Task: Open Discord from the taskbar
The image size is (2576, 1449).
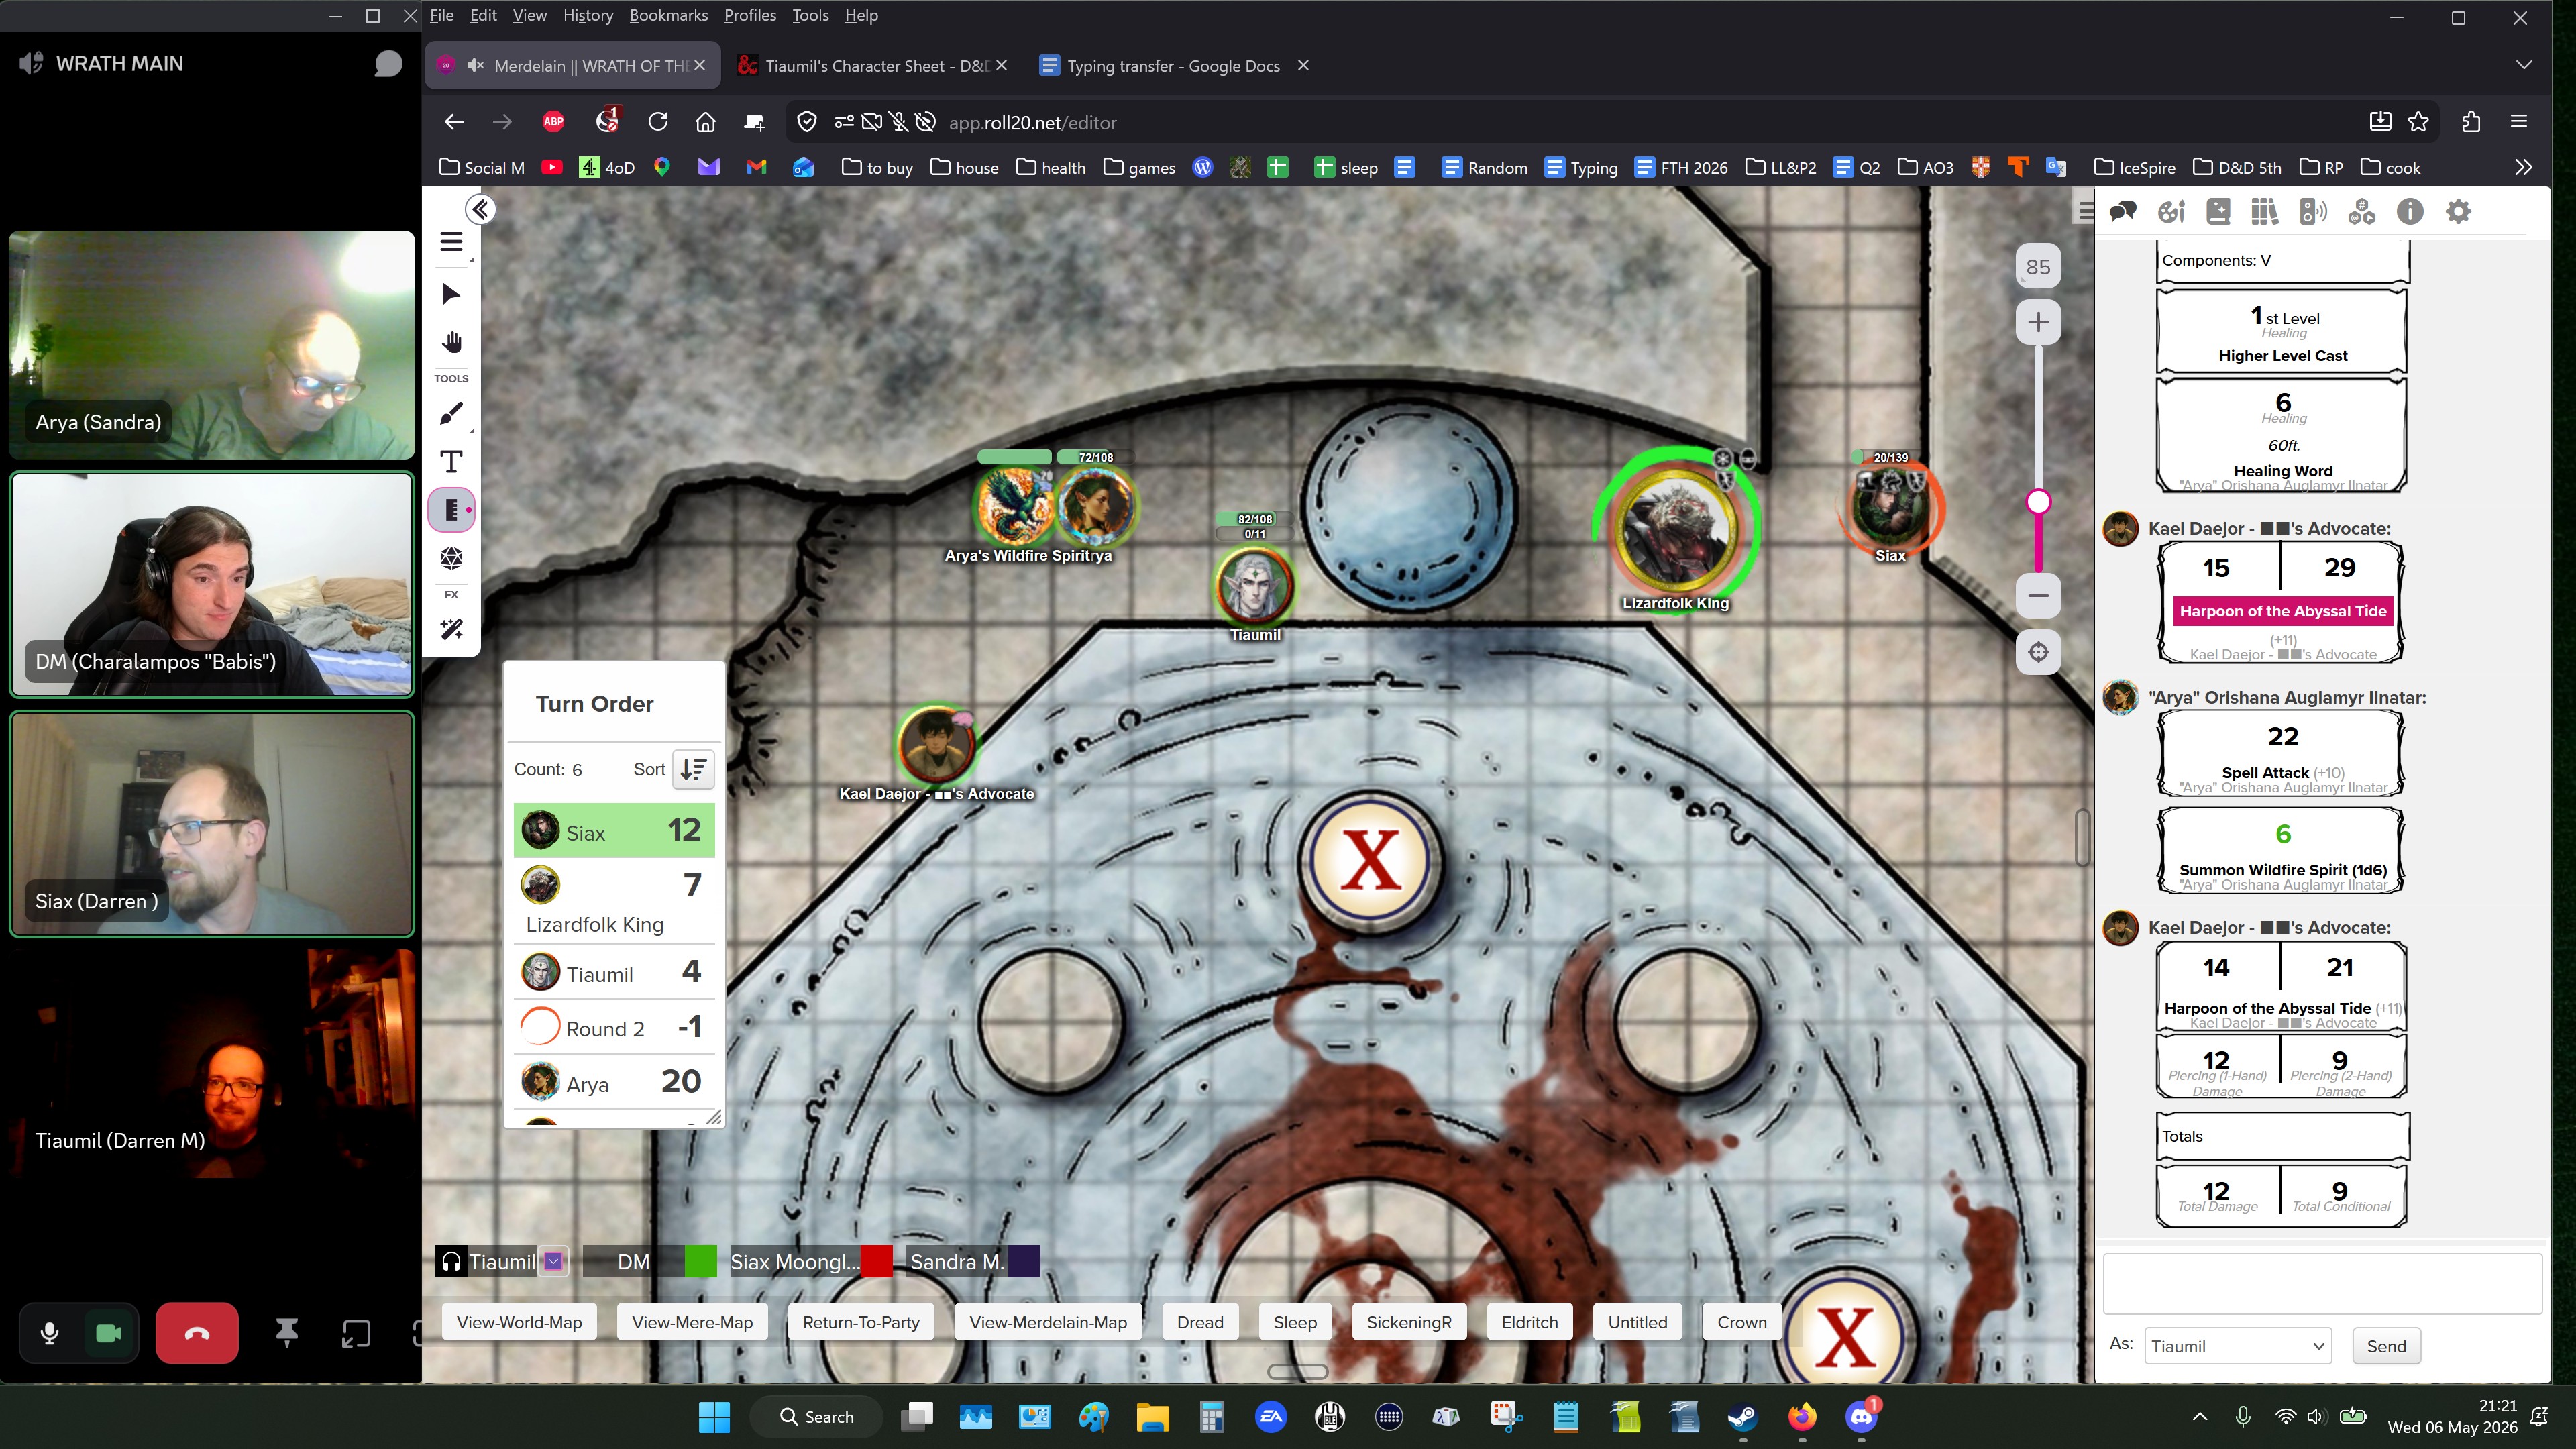Action: 1861,1417
